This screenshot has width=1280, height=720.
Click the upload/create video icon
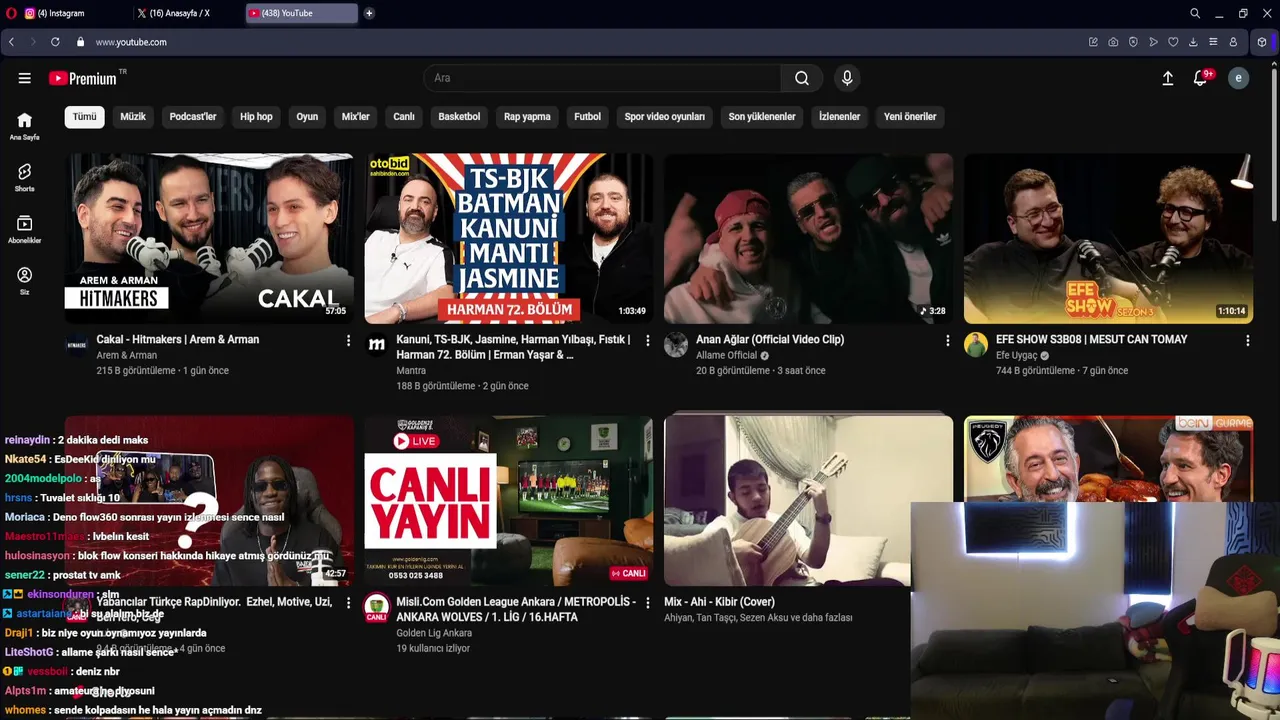click(x=1167, y=78)
